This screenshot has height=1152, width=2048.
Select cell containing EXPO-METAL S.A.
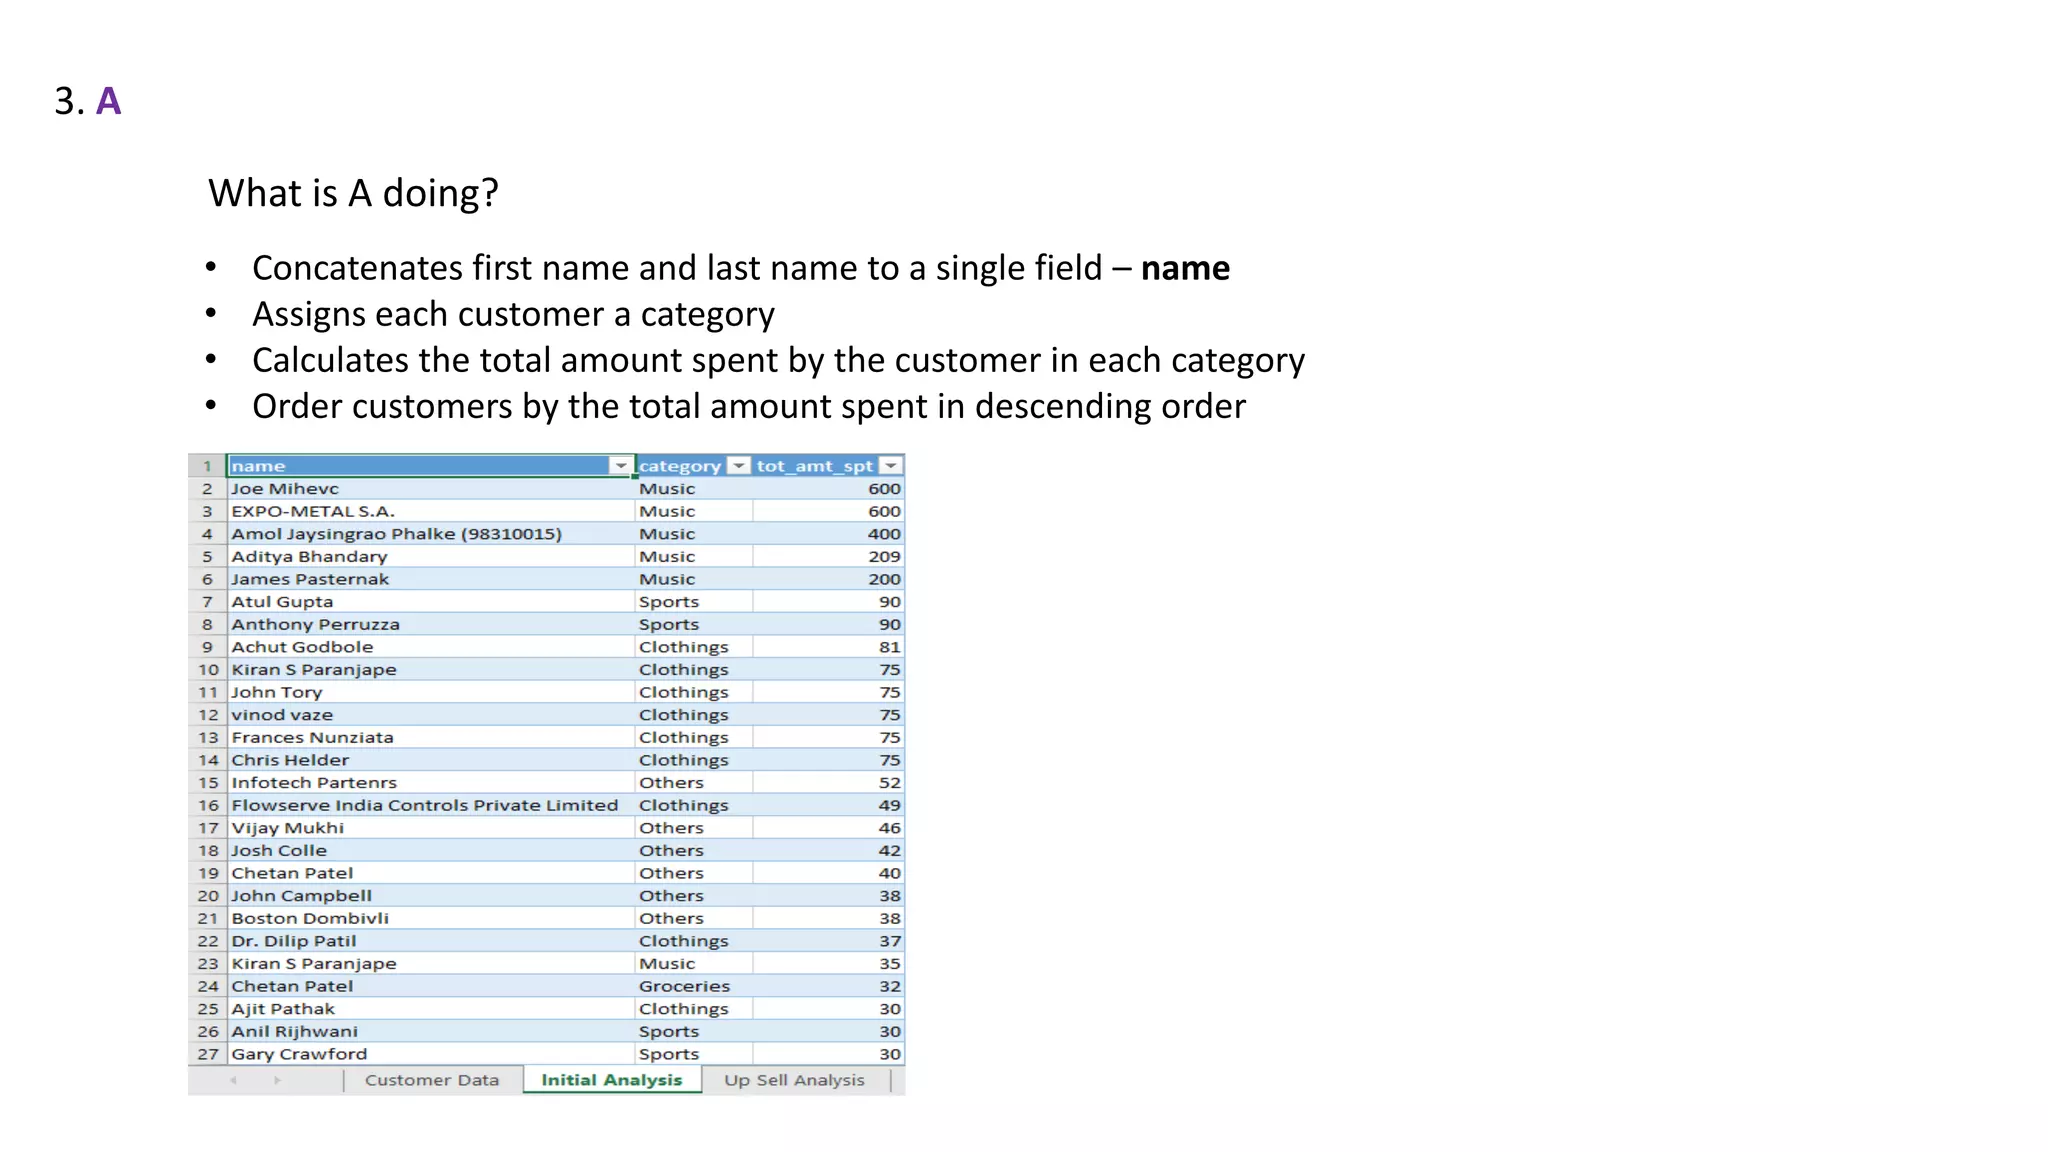431,511
